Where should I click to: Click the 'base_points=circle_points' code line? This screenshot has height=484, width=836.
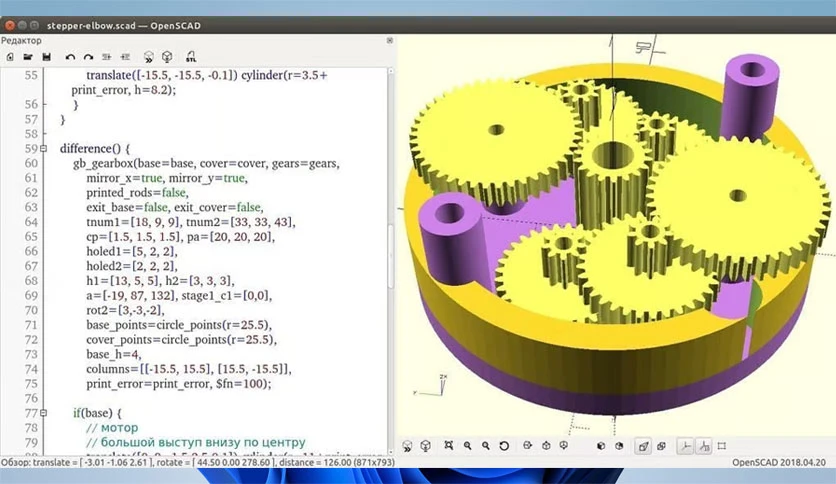179,325
